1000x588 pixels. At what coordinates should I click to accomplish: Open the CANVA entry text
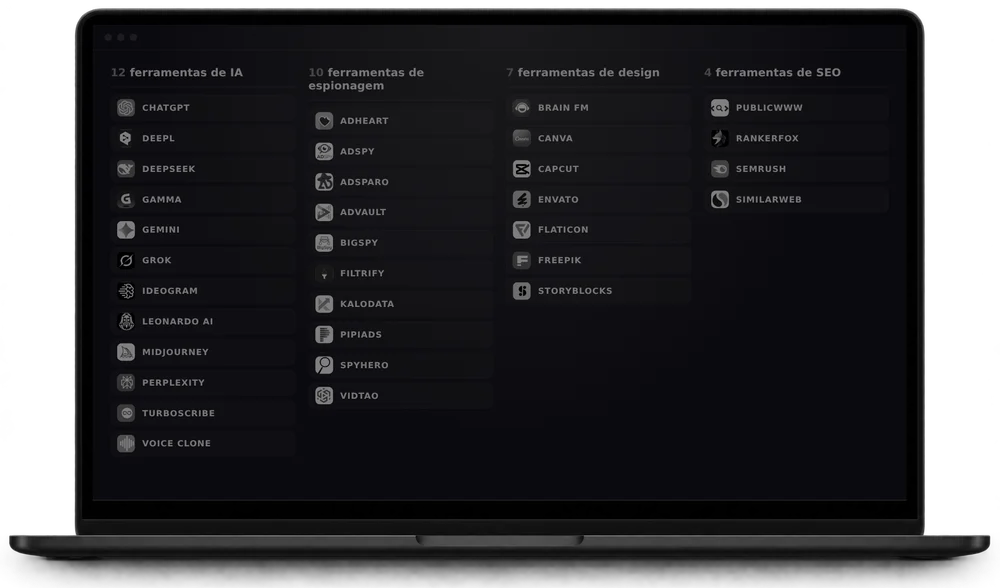click(555, 138)
